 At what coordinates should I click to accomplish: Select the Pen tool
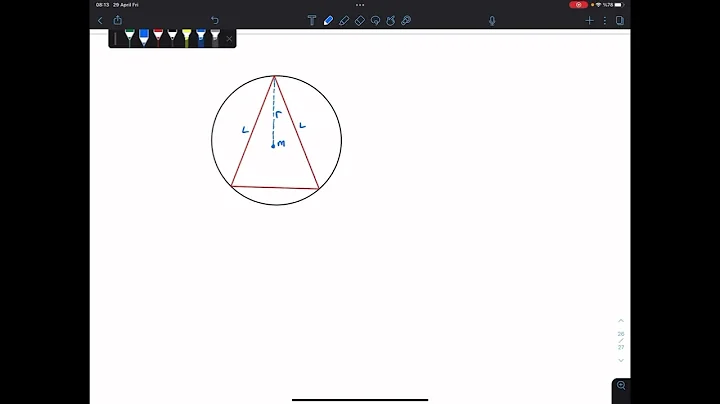[x=328, y=20]
